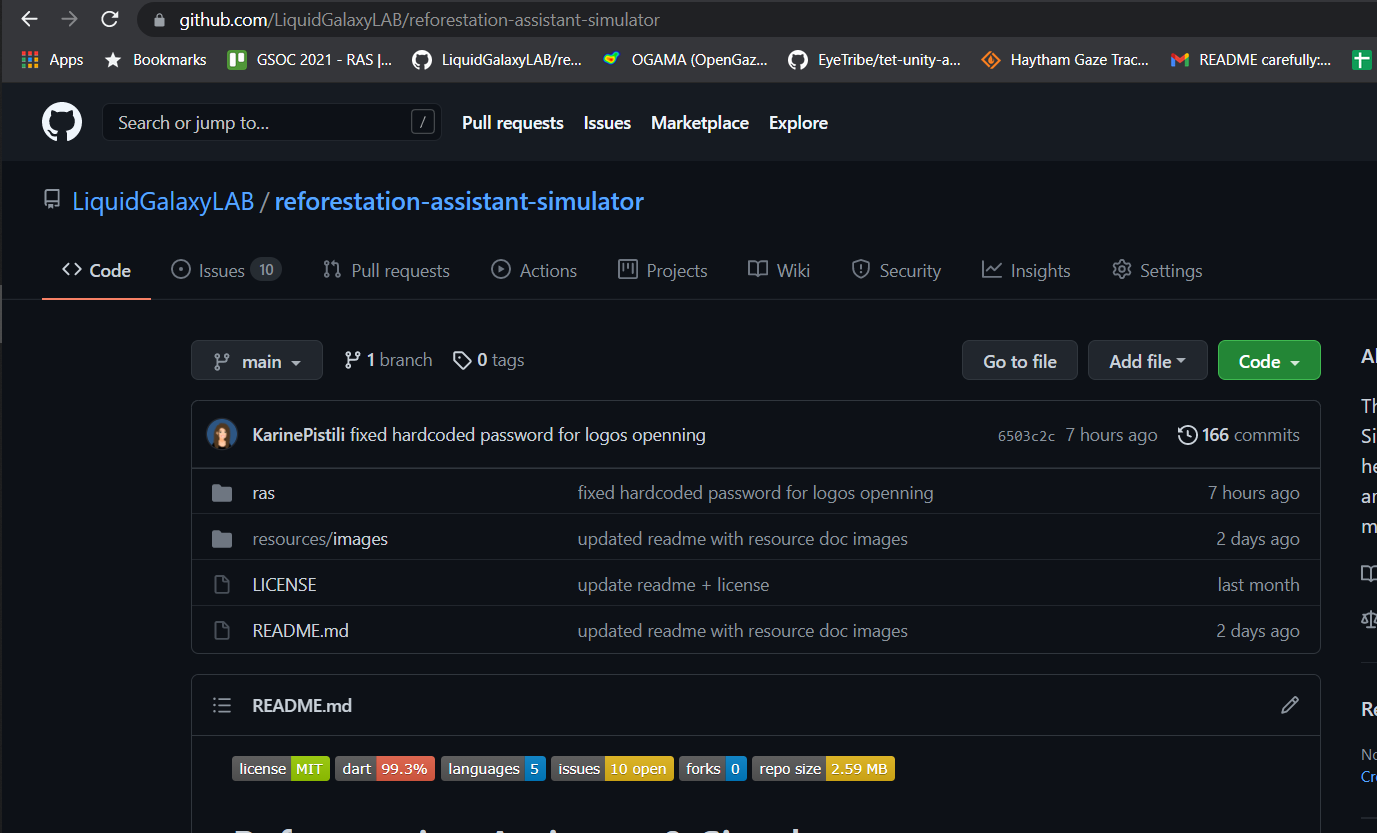The width and height of the screenshot is (1377, 833).
Task: Open the README table of contents icon
Action: [222, 705]
